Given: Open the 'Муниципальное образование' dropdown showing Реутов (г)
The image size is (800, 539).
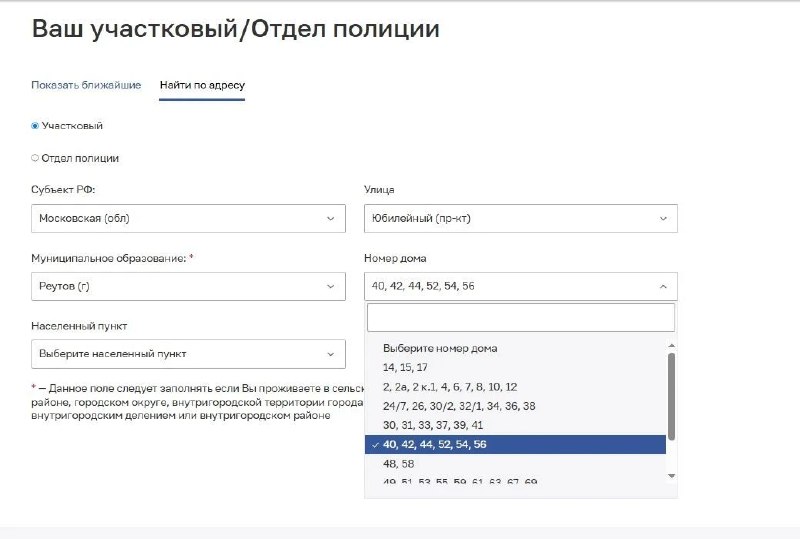Looking at the screenshot, I should coord(188,286).
